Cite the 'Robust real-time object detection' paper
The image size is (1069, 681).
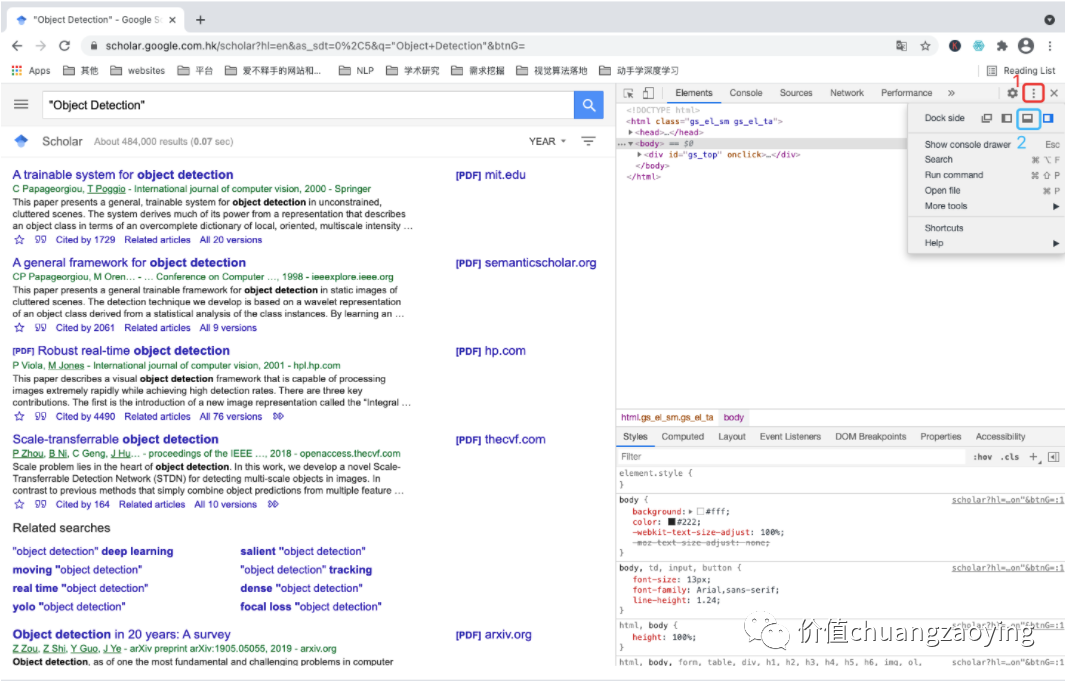(x=41, y=417)
